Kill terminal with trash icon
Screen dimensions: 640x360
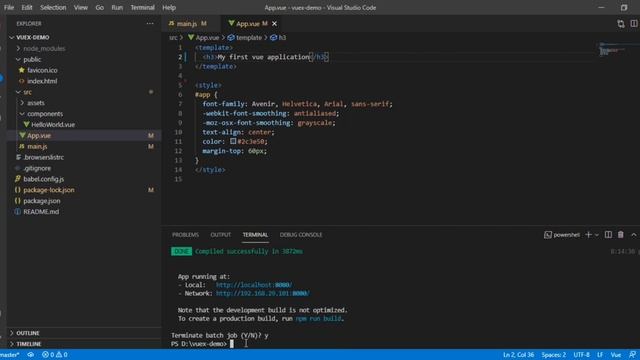pos(620,235)
